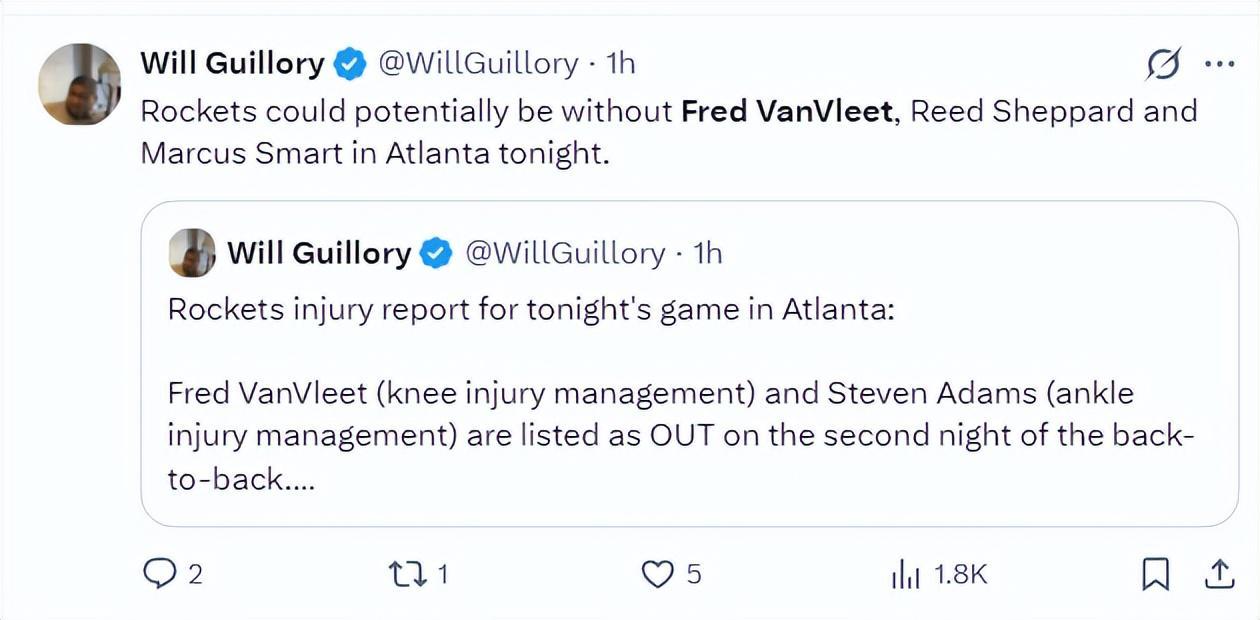
Task: Open the three-dot more options menu
Action: [x=1220, y=65]
